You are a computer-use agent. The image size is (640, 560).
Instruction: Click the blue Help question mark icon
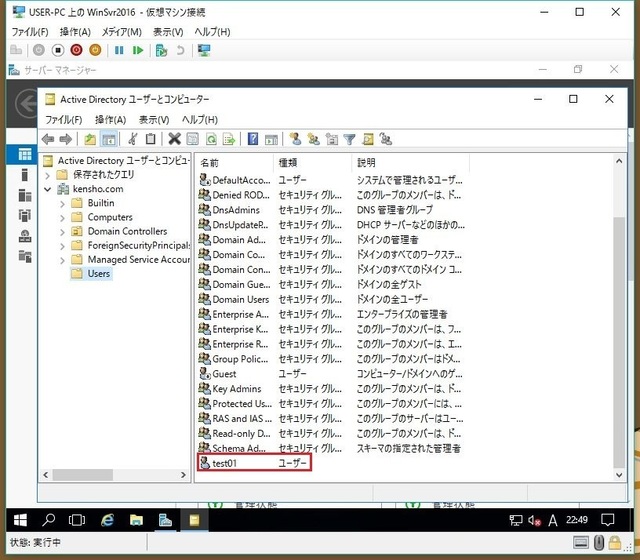[x=254, y=139]
